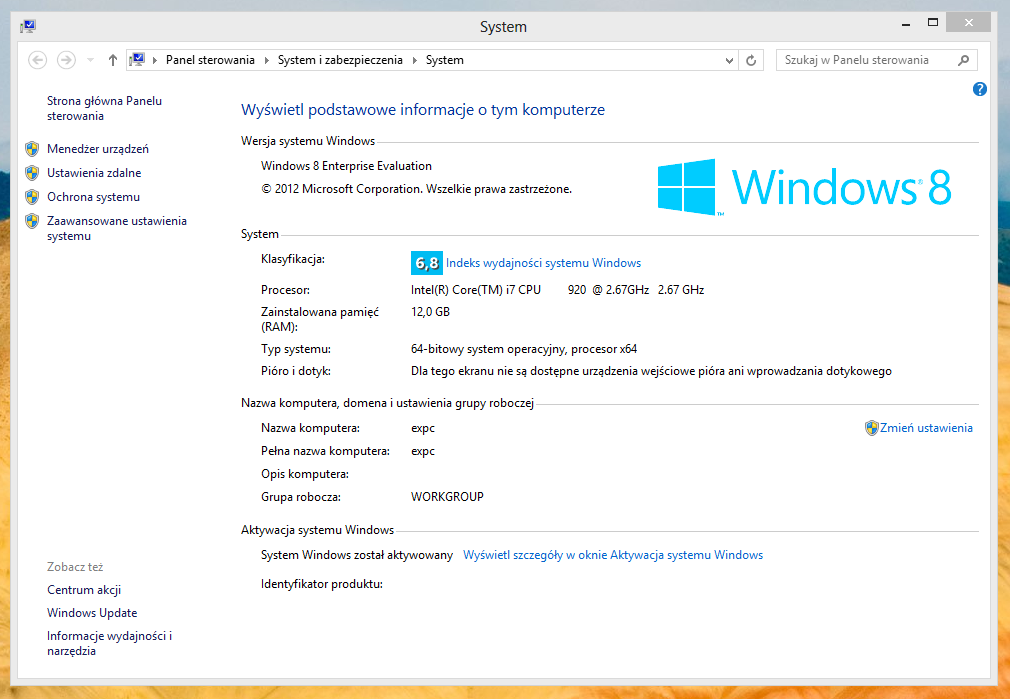Select System i zabezpieczenia breadcrumb

point(340,60)
